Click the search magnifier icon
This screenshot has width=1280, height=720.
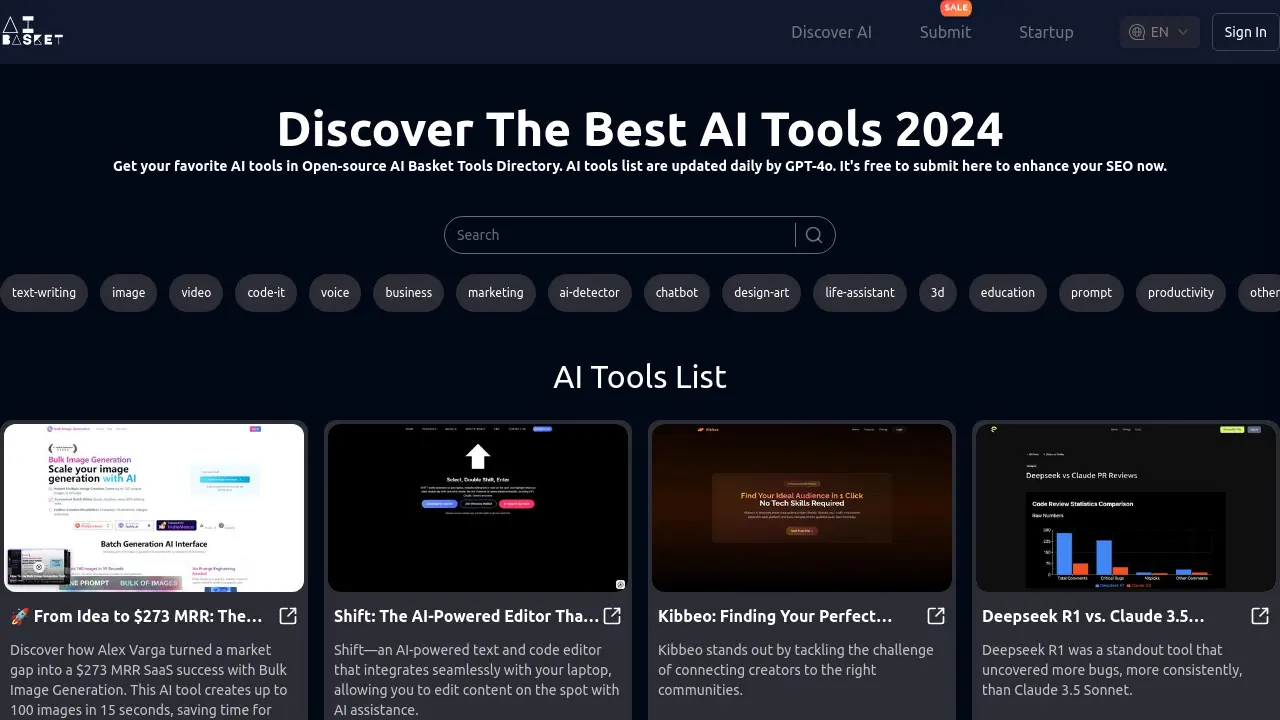click(814, 235)
